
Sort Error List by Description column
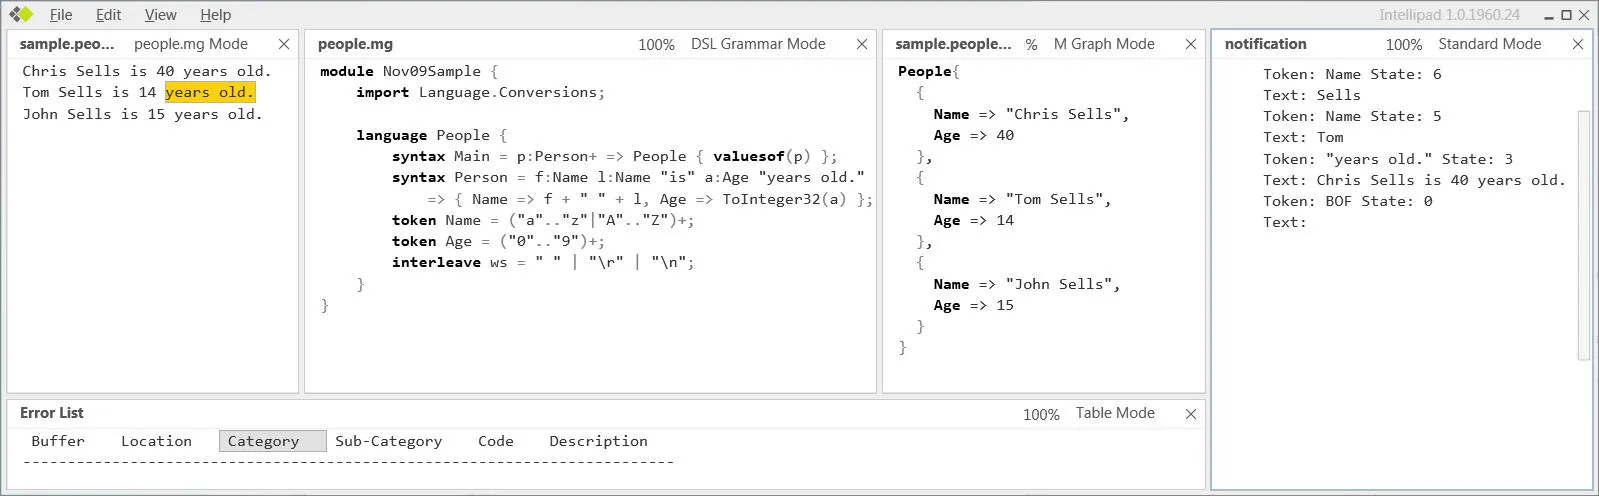(598, 441)
